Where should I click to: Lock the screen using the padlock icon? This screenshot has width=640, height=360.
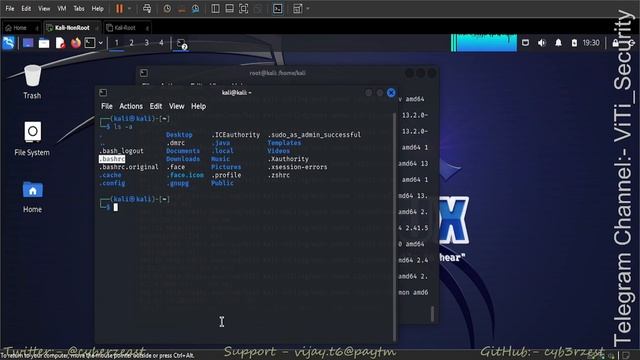pyautogui.click(x=615, y=43)
